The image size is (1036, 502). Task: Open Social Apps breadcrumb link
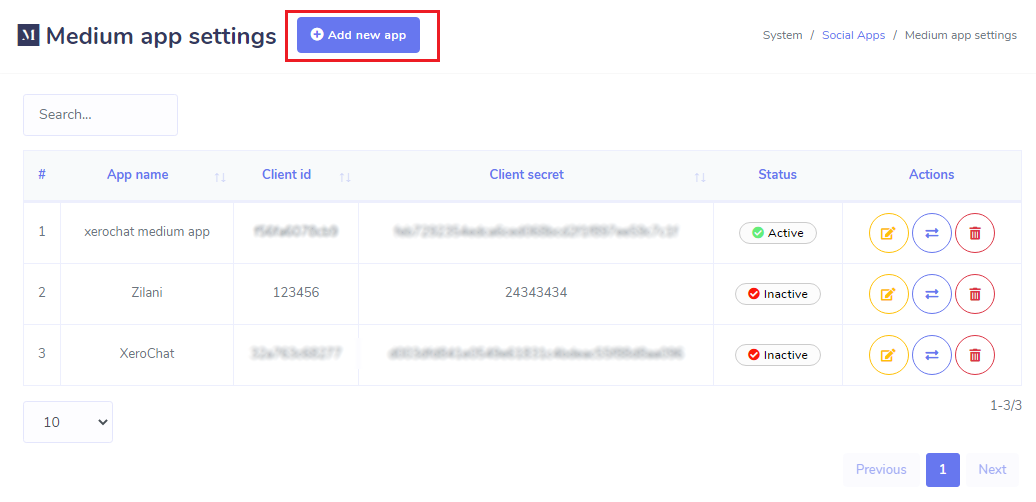pos(853,36)
